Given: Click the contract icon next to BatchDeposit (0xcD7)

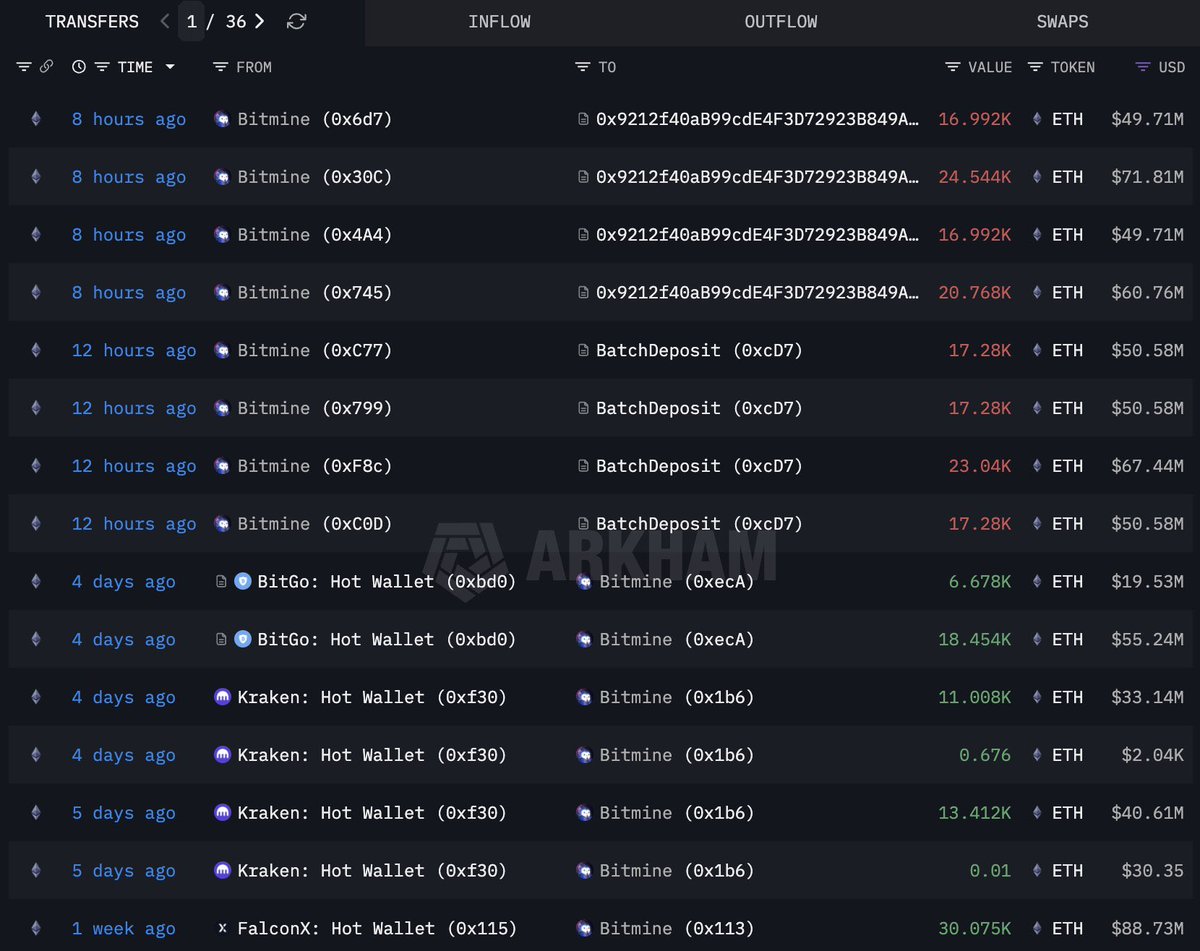Looking at the screenshot, I should pyautogui.click(x=583, y=350).
